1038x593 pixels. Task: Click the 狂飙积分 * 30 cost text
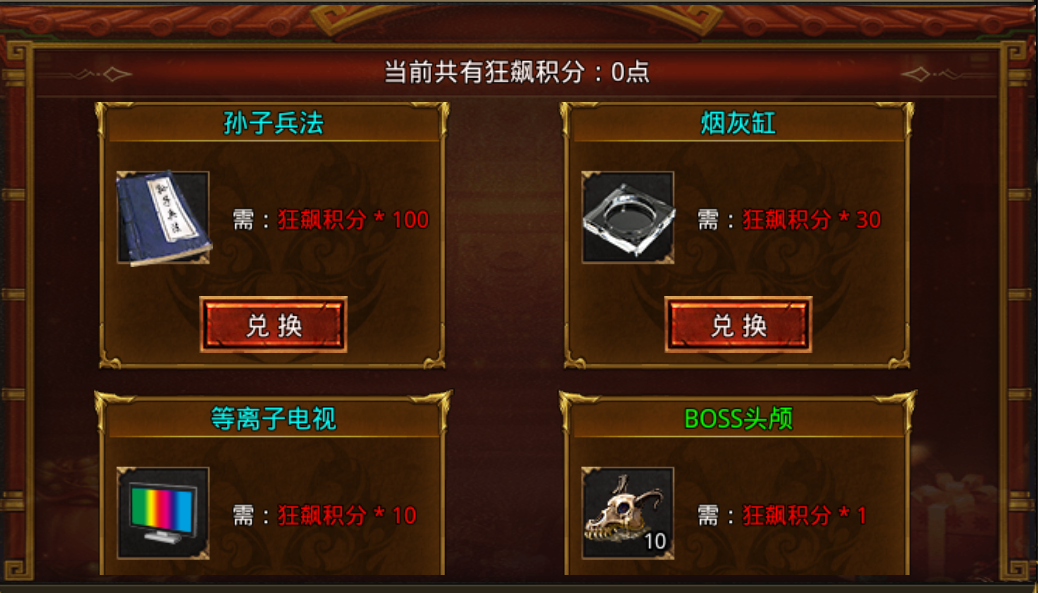(812, 220)
